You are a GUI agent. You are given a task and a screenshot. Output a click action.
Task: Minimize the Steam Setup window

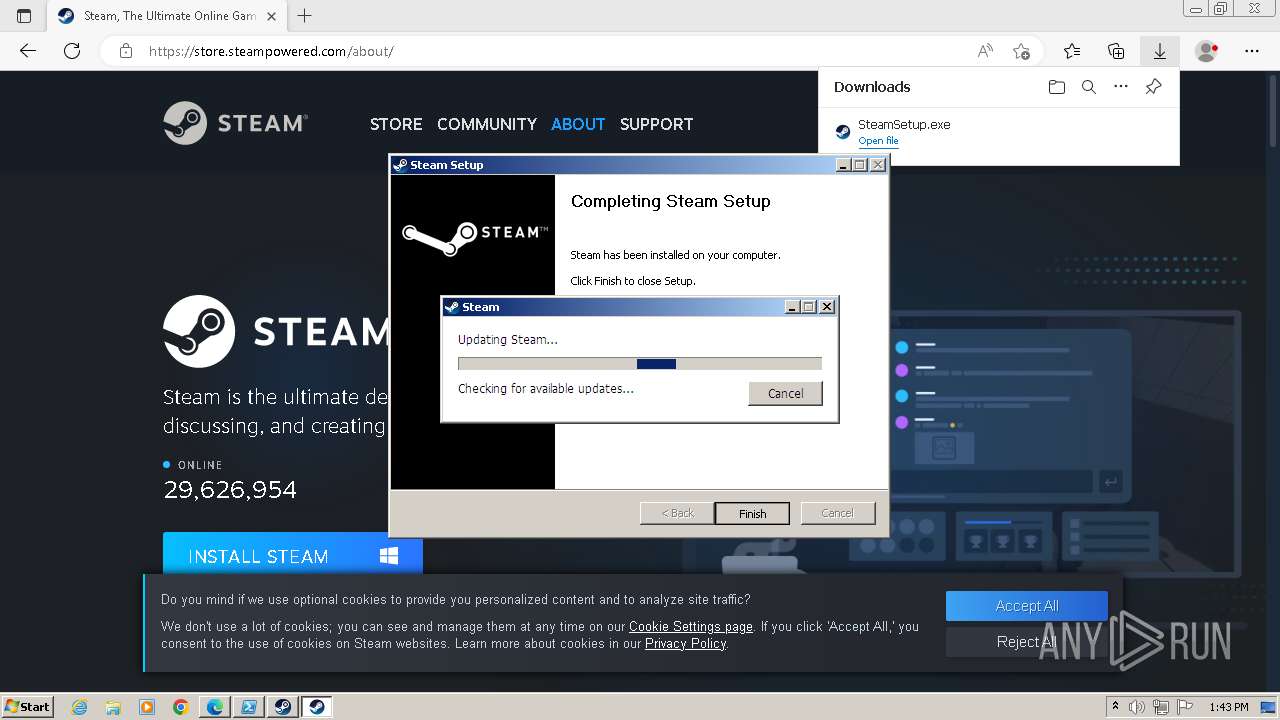tap(843, 165)
